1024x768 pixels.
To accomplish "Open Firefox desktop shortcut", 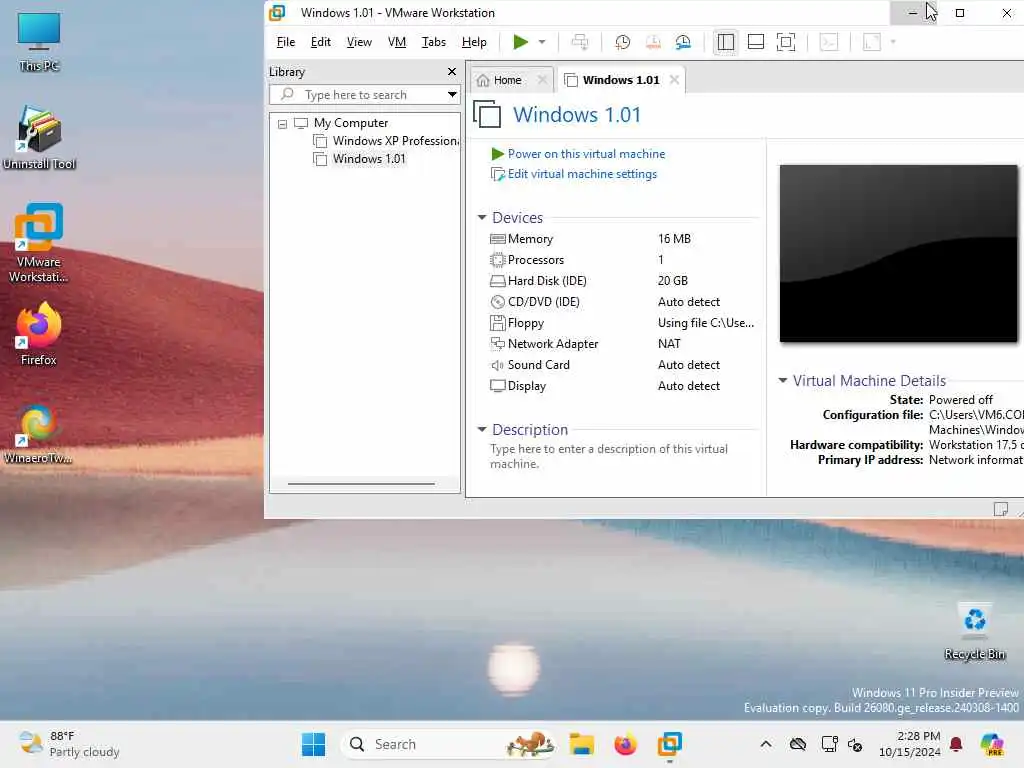I will click(39, 334).
